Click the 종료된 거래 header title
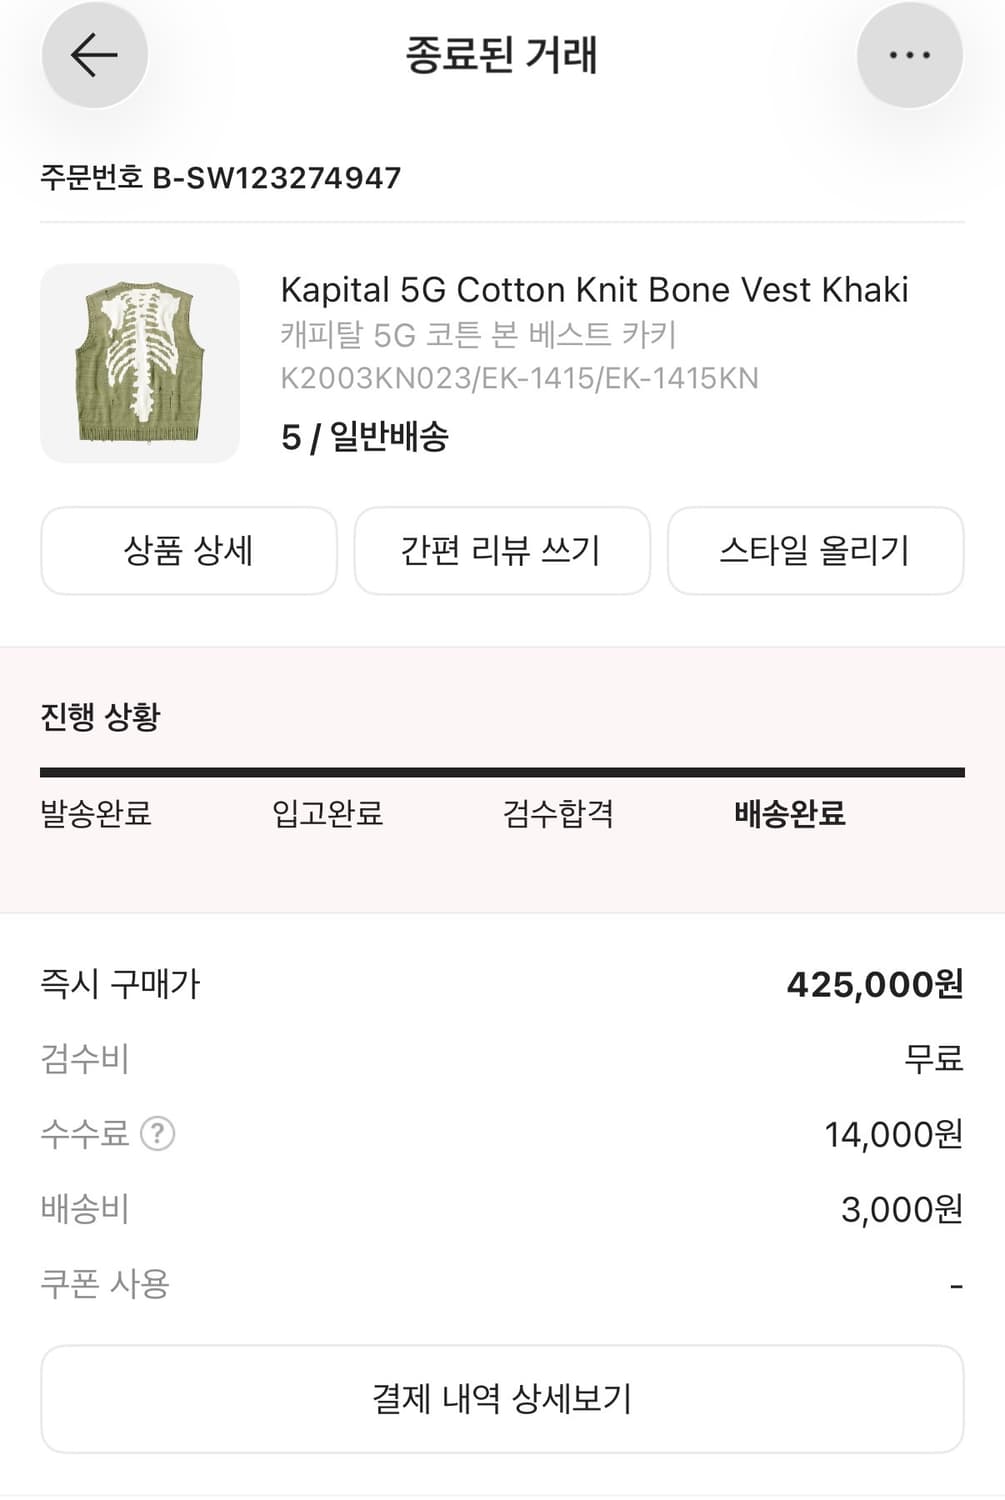This screenshot has height=1500, width=1005. tap(502, 57)
